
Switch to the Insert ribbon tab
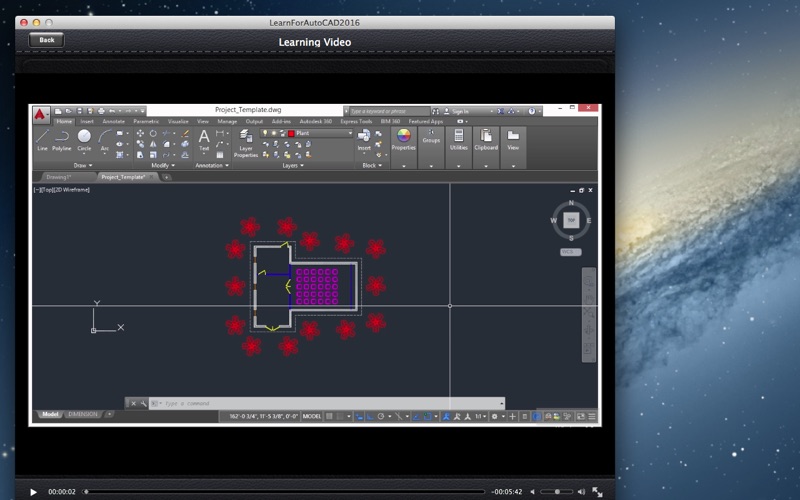(x=87, y=121)
